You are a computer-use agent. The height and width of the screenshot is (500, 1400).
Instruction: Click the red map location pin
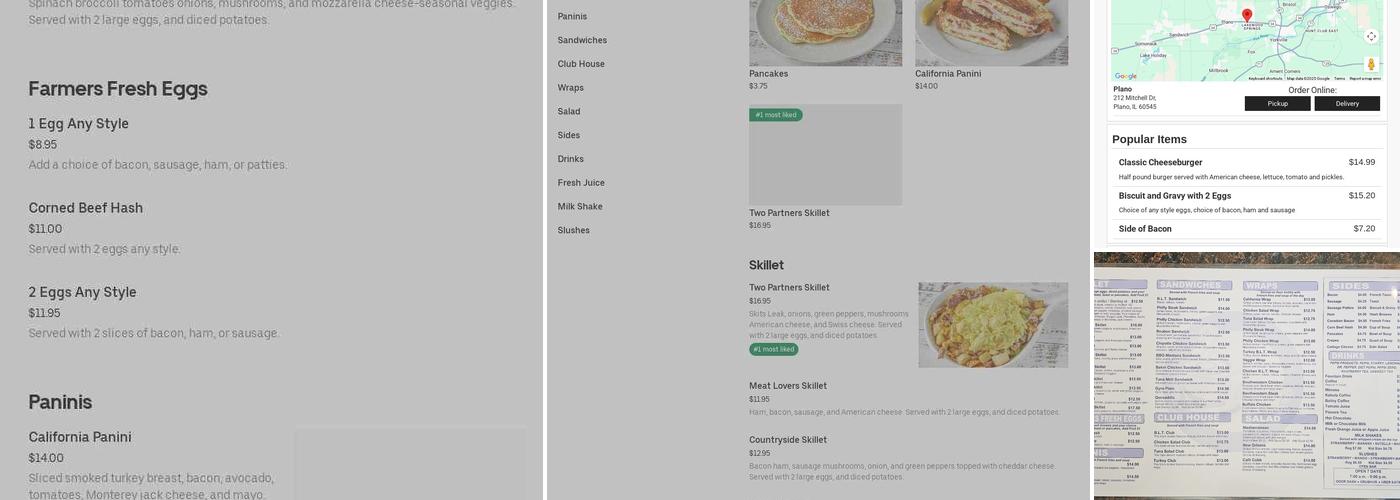(1246, 15)
